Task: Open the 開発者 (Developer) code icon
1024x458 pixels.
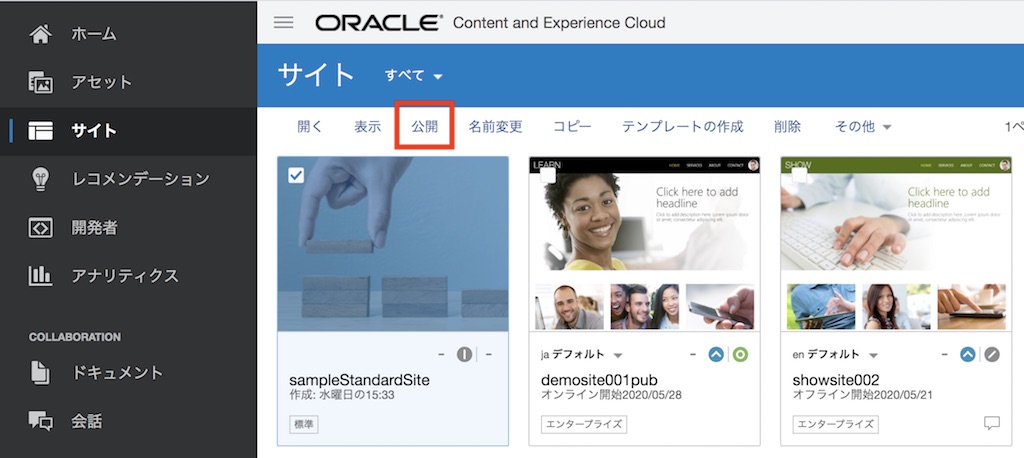Action: tap(40, 227)
